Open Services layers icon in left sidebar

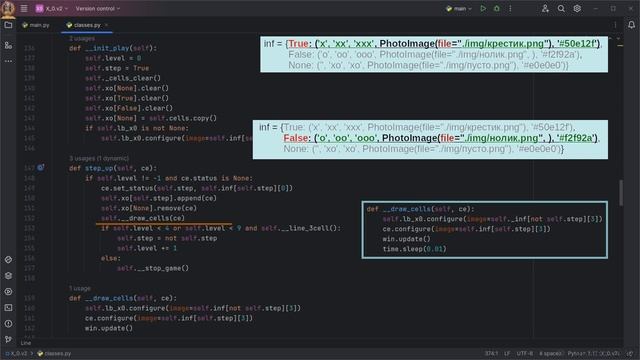[8, 276]
